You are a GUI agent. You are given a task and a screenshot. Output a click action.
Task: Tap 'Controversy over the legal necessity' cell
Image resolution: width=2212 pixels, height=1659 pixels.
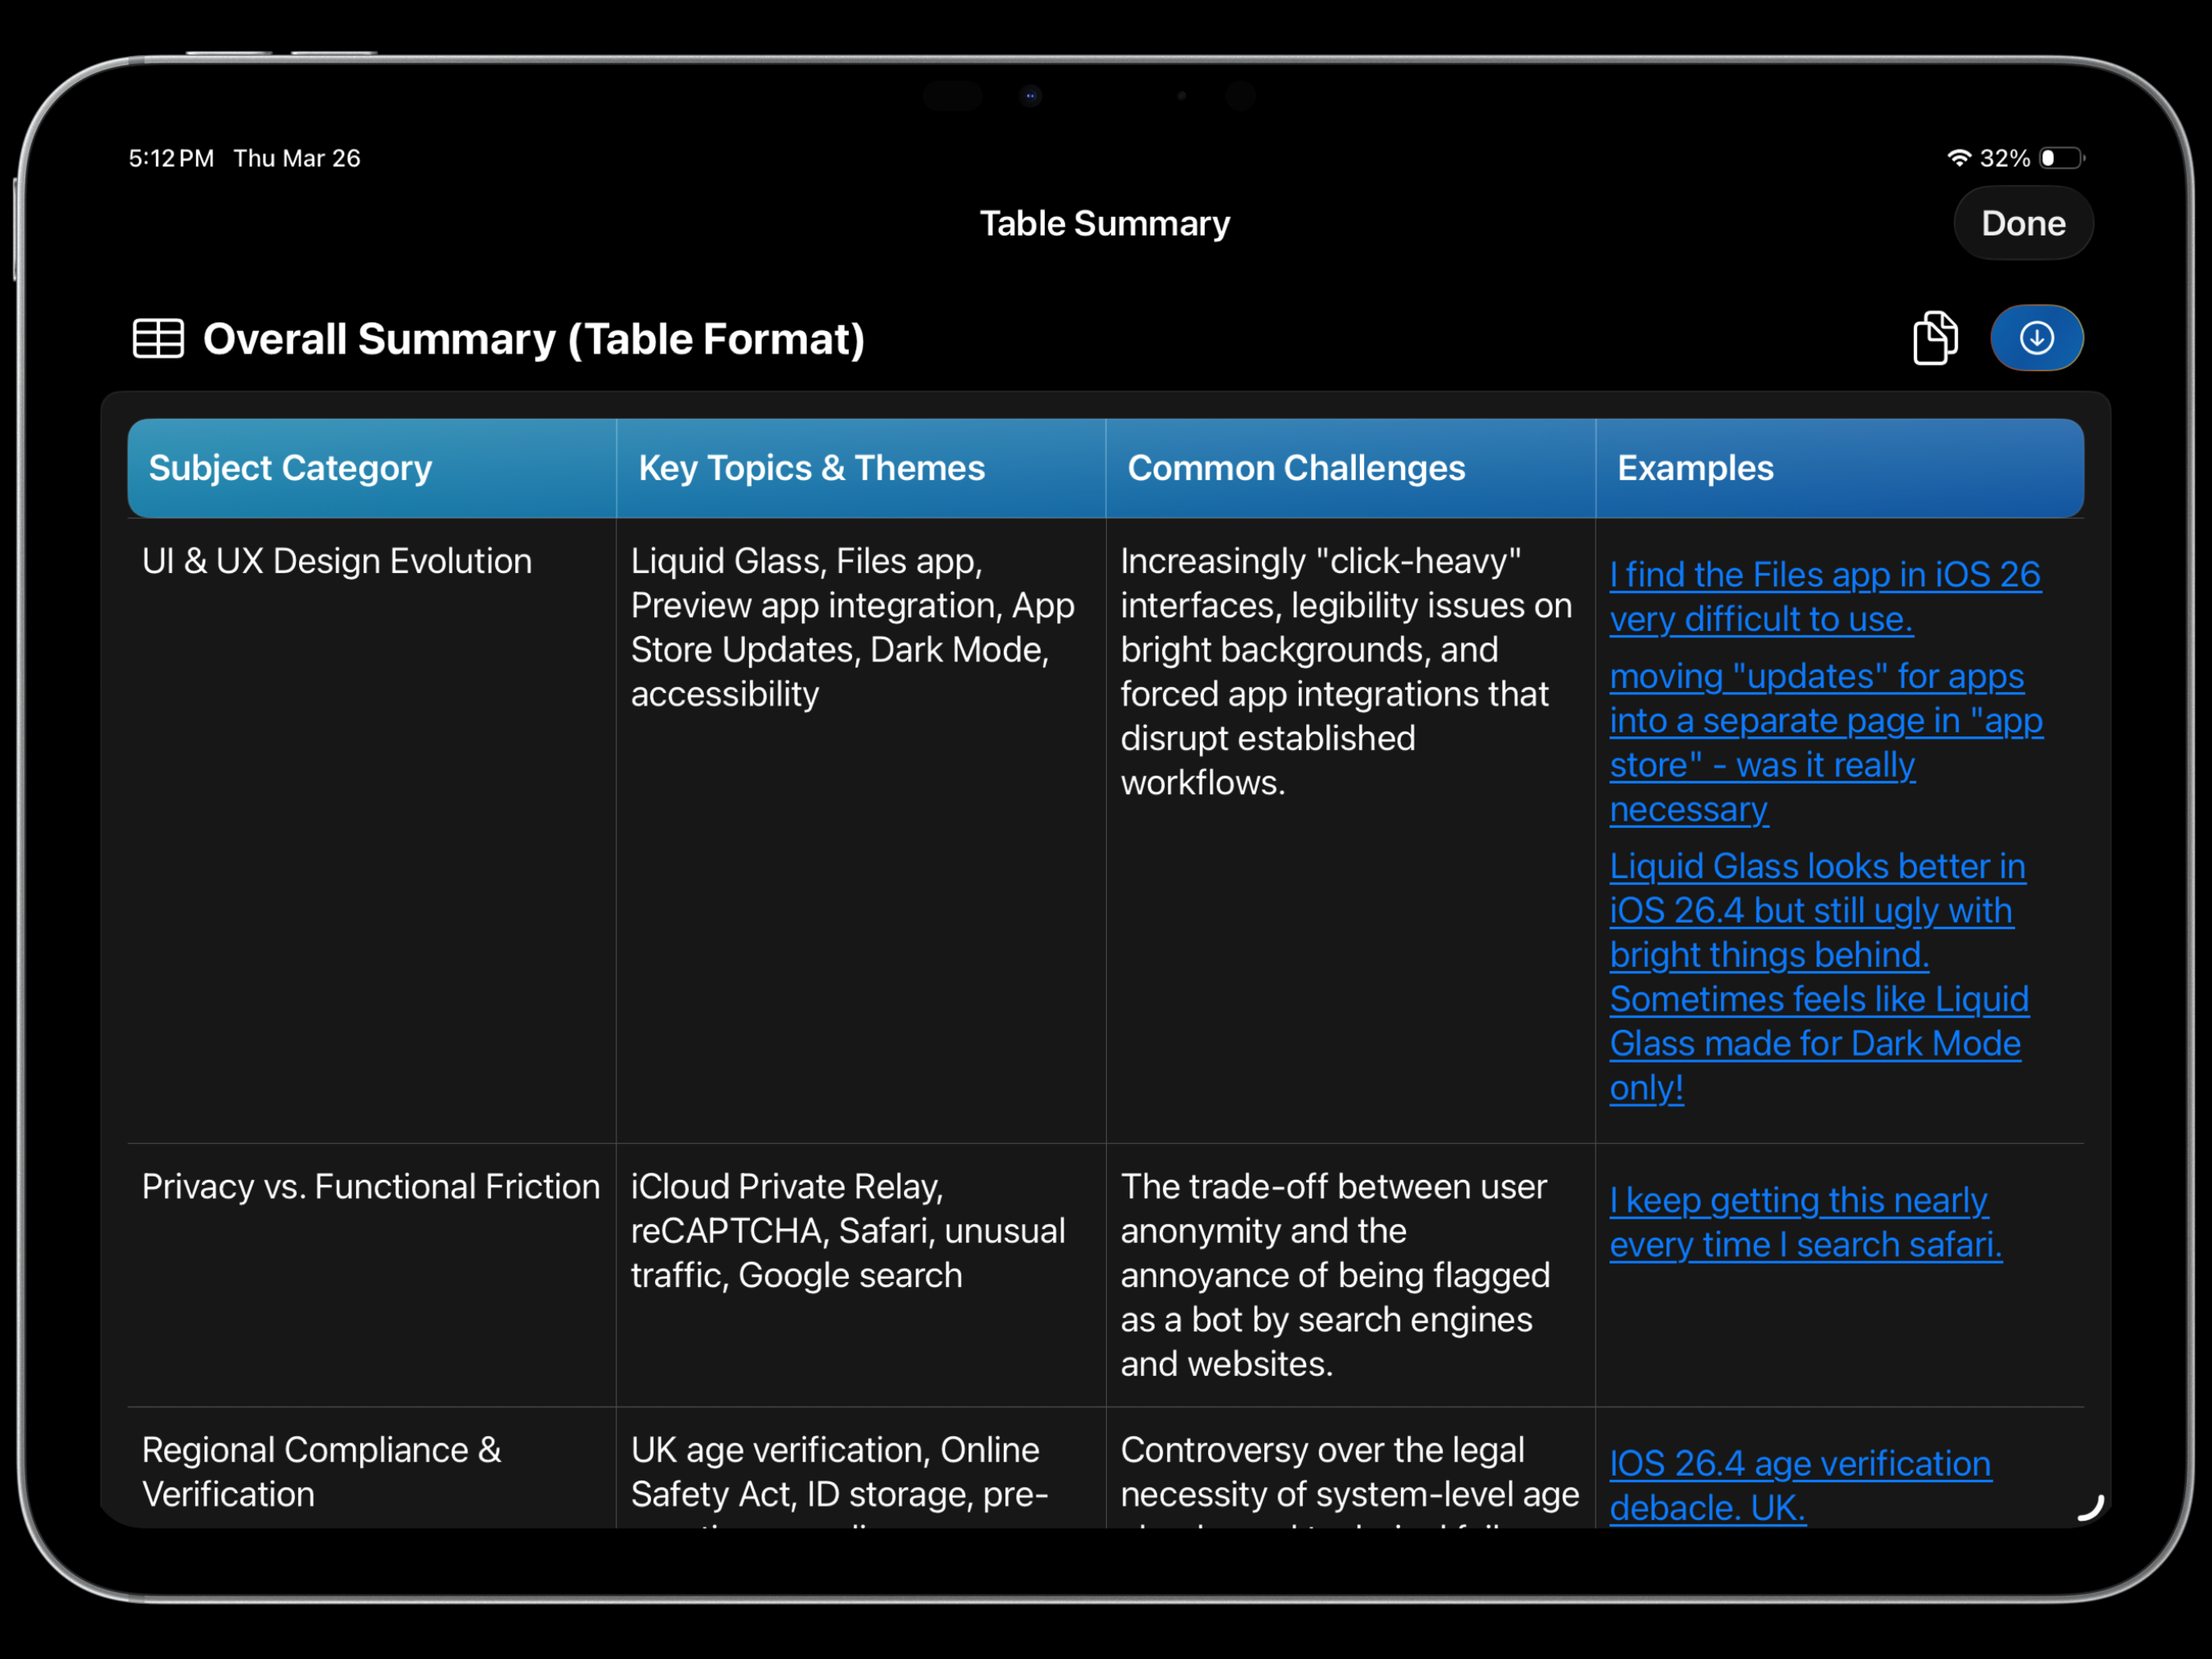coord(1350,1468)
